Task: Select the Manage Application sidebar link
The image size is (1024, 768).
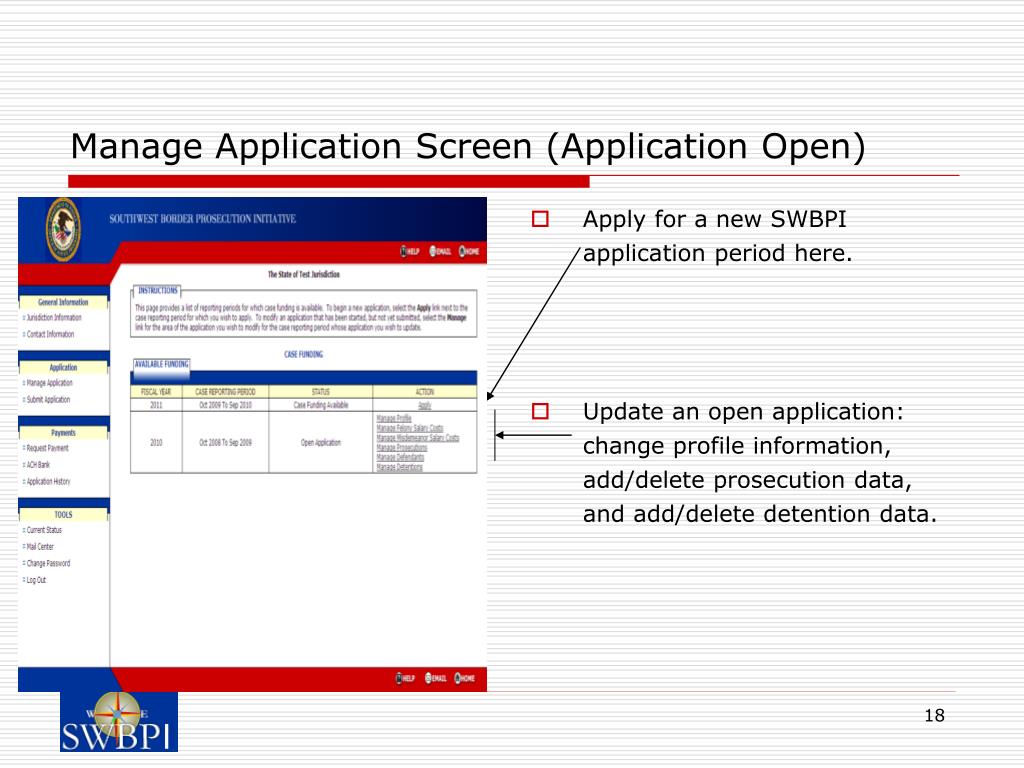Action: (x=49, y=383)
